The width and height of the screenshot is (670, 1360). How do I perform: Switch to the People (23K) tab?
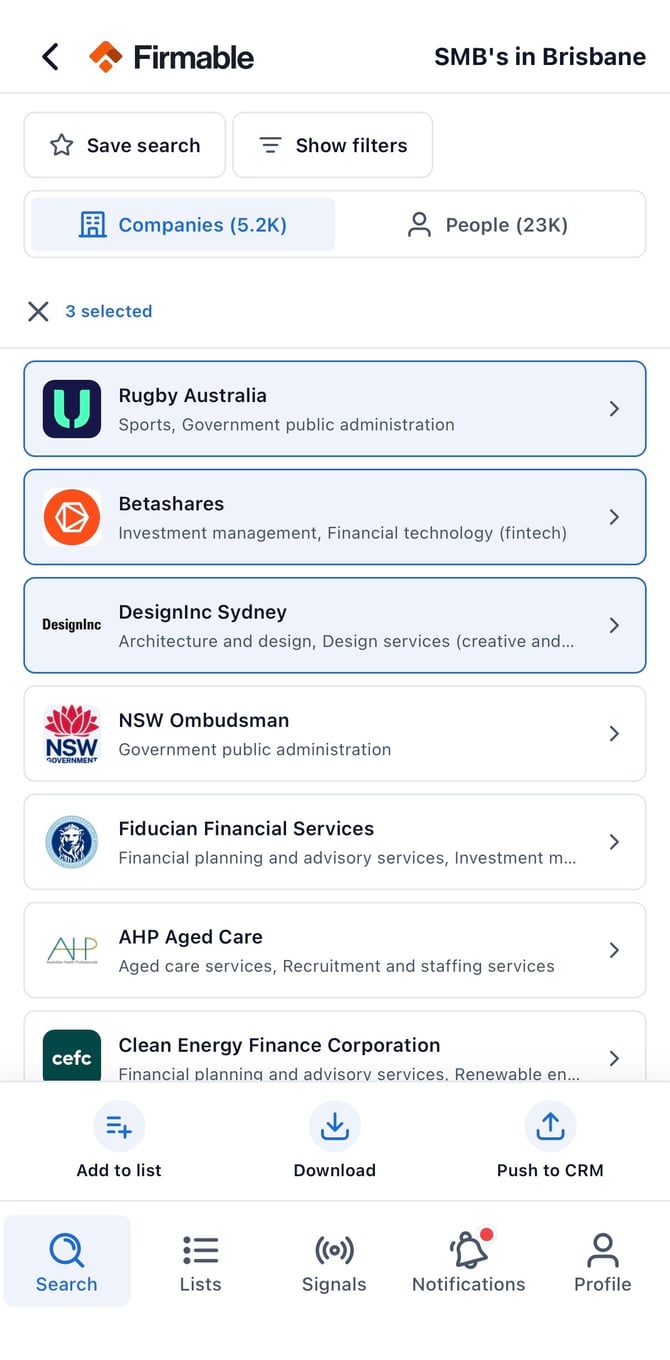(488, 224)
